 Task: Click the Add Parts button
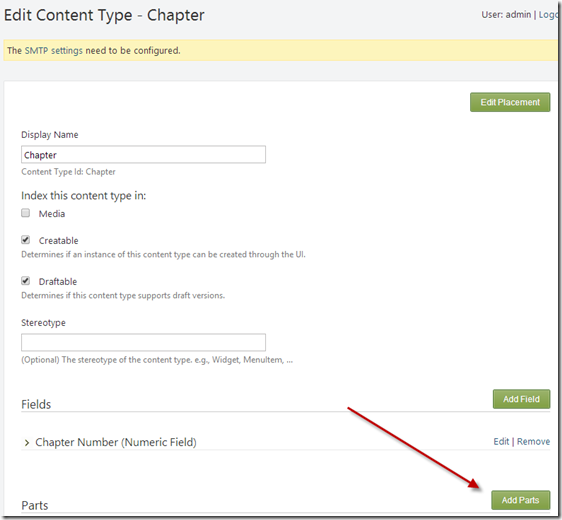520,500
